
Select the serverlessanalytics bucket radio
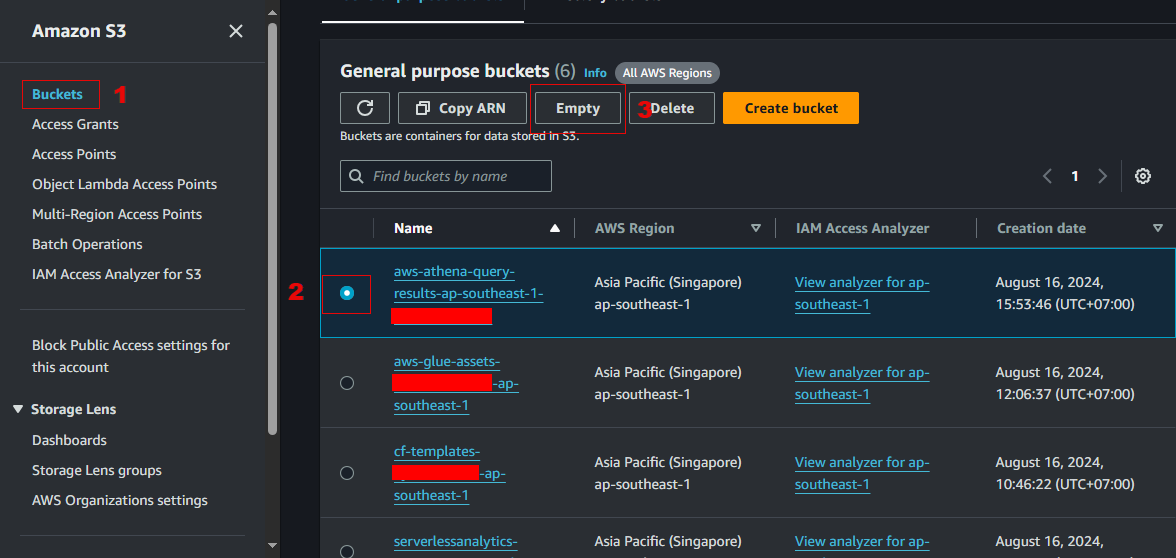pyautogui.click(x=346, y=551)
